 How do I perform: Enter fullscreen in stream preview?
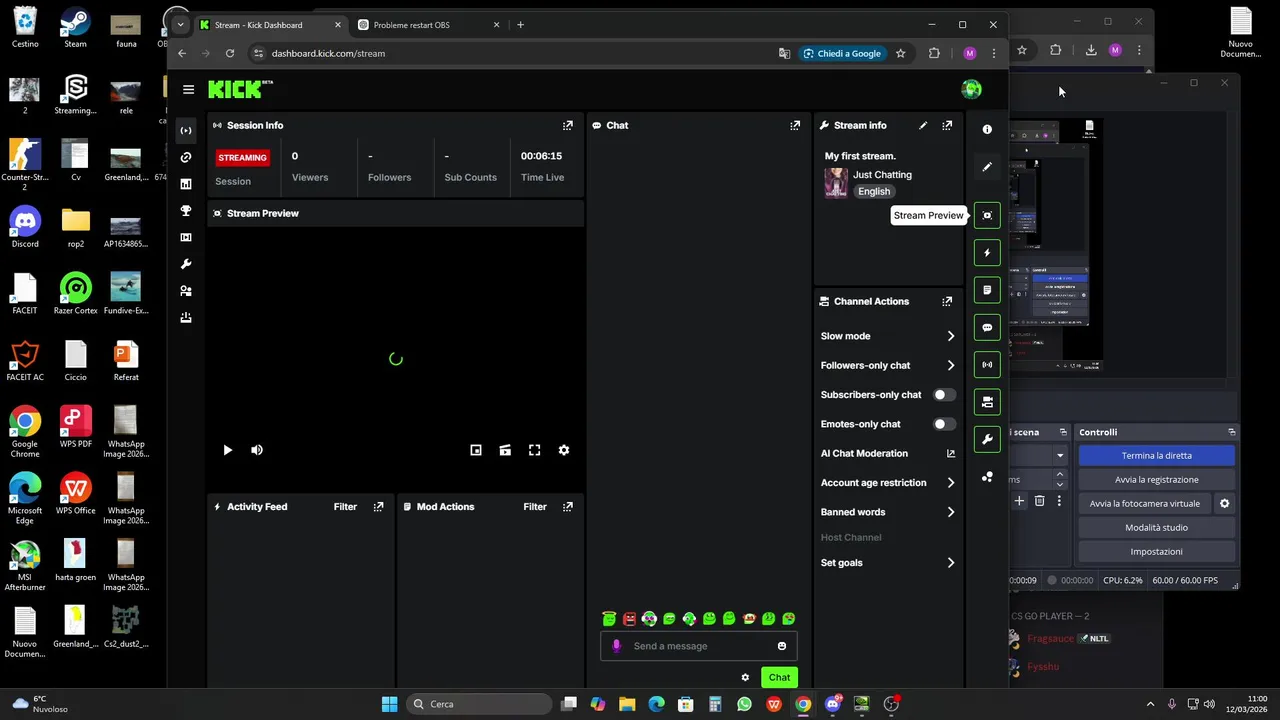point(535,450)
